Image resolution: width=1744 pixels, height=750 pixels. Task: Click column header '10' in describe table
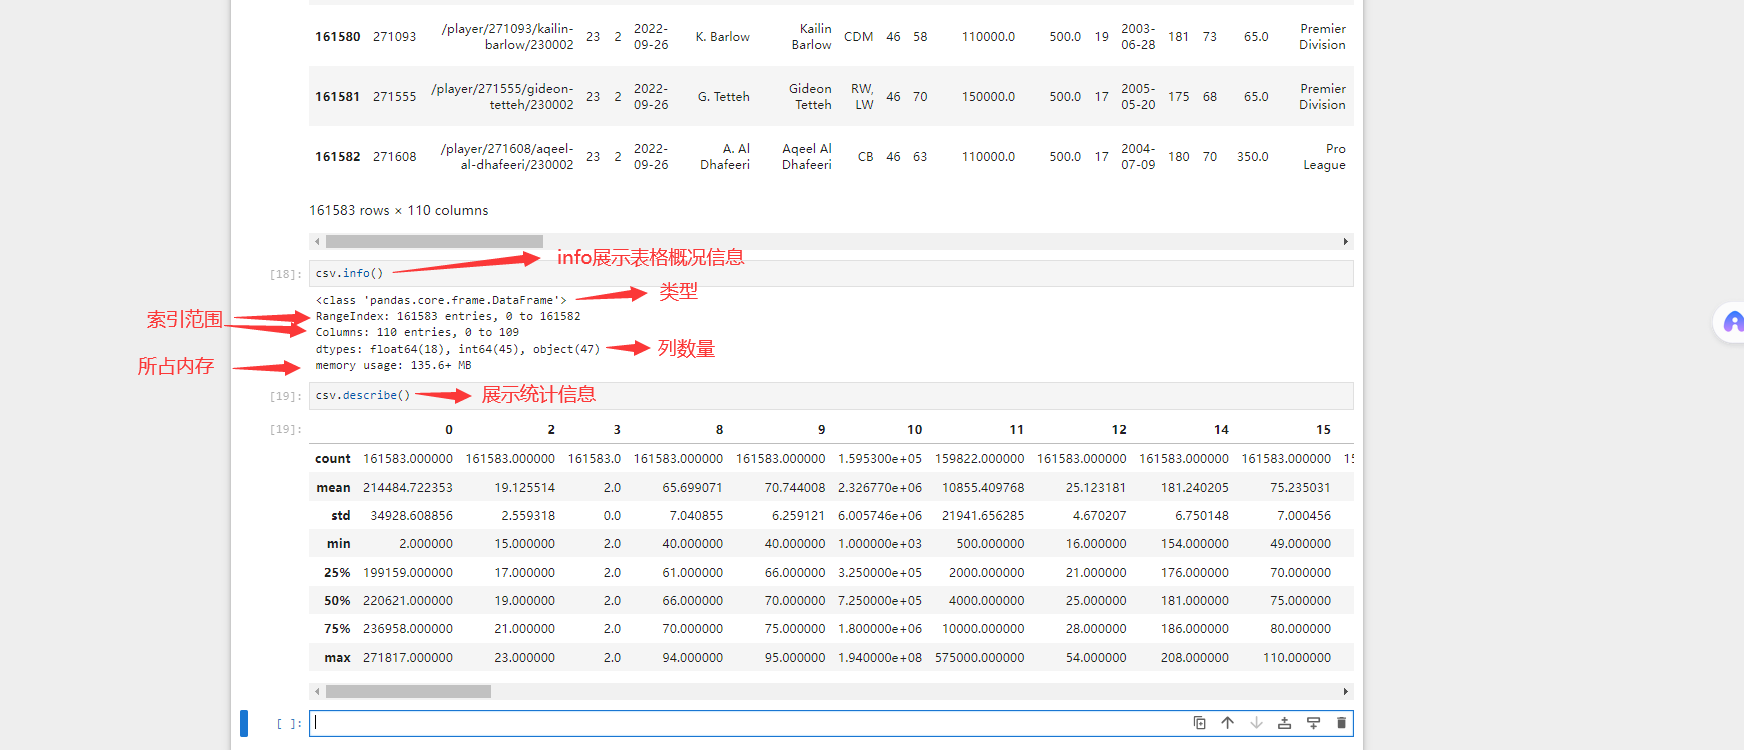pyautogui.click(x=914, y=430)
